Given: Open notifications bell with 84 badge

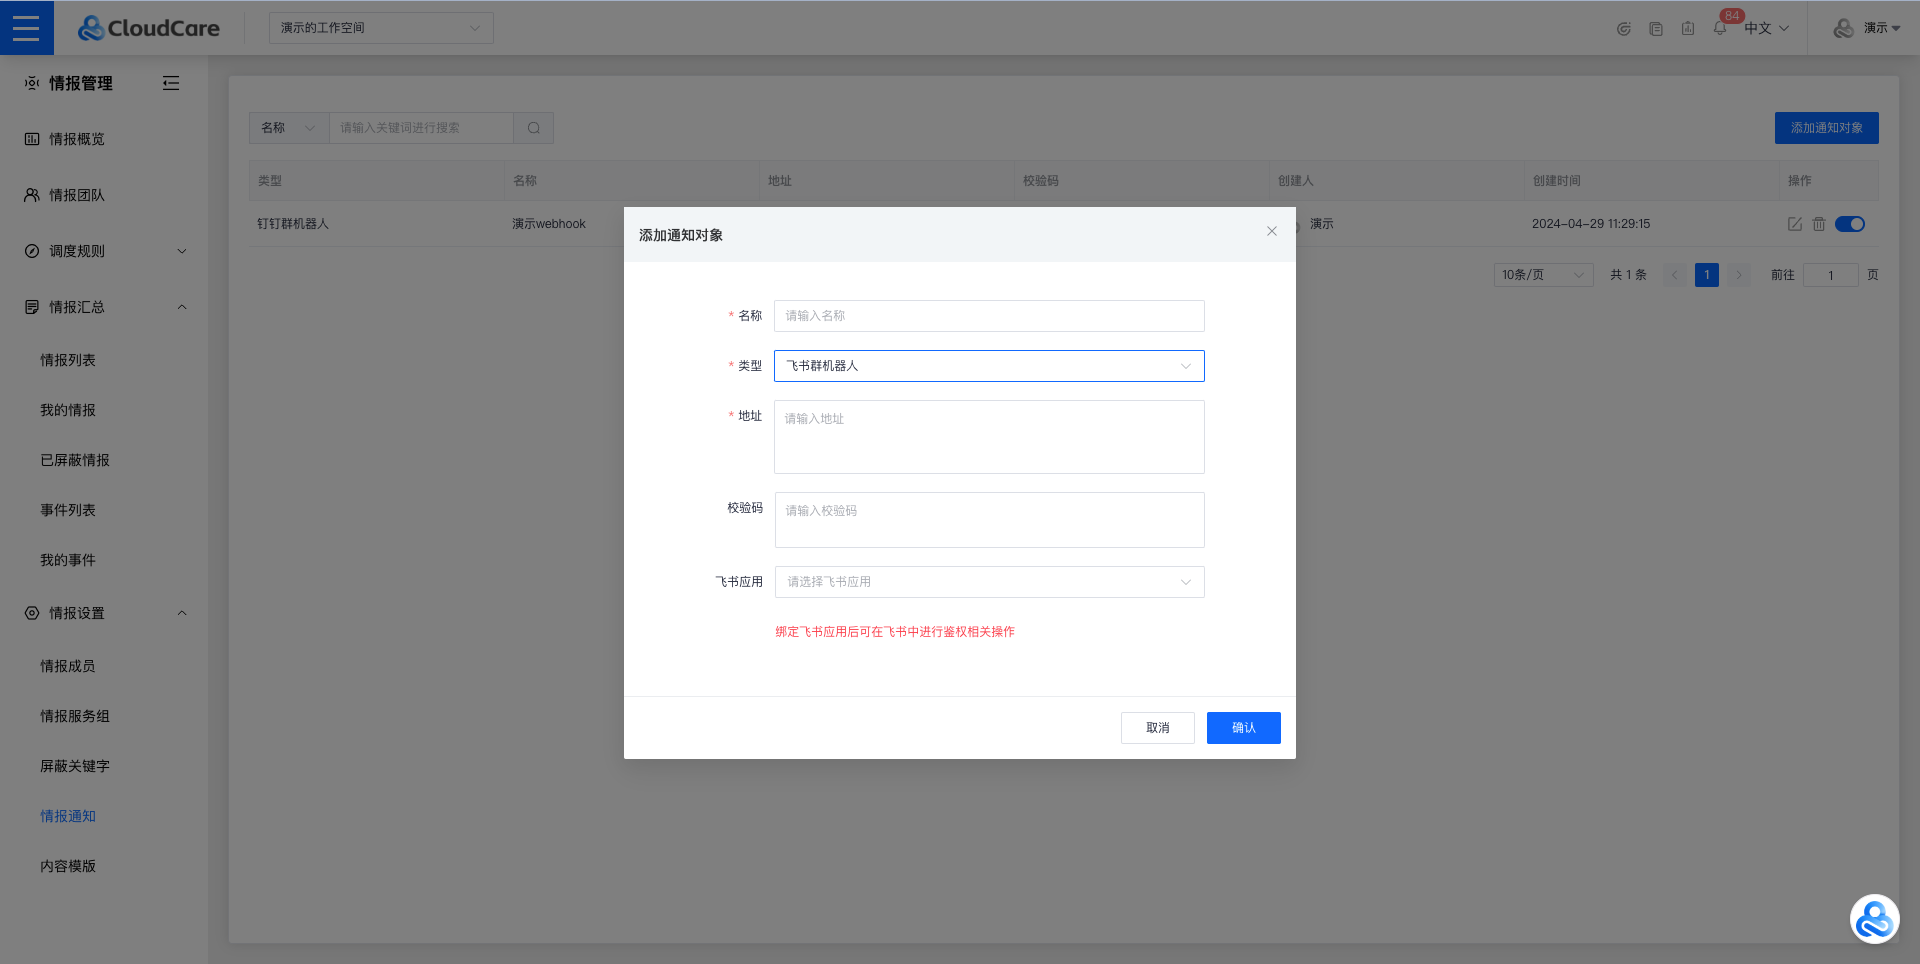Looking at the screenshot, I should coord(1719,28).
